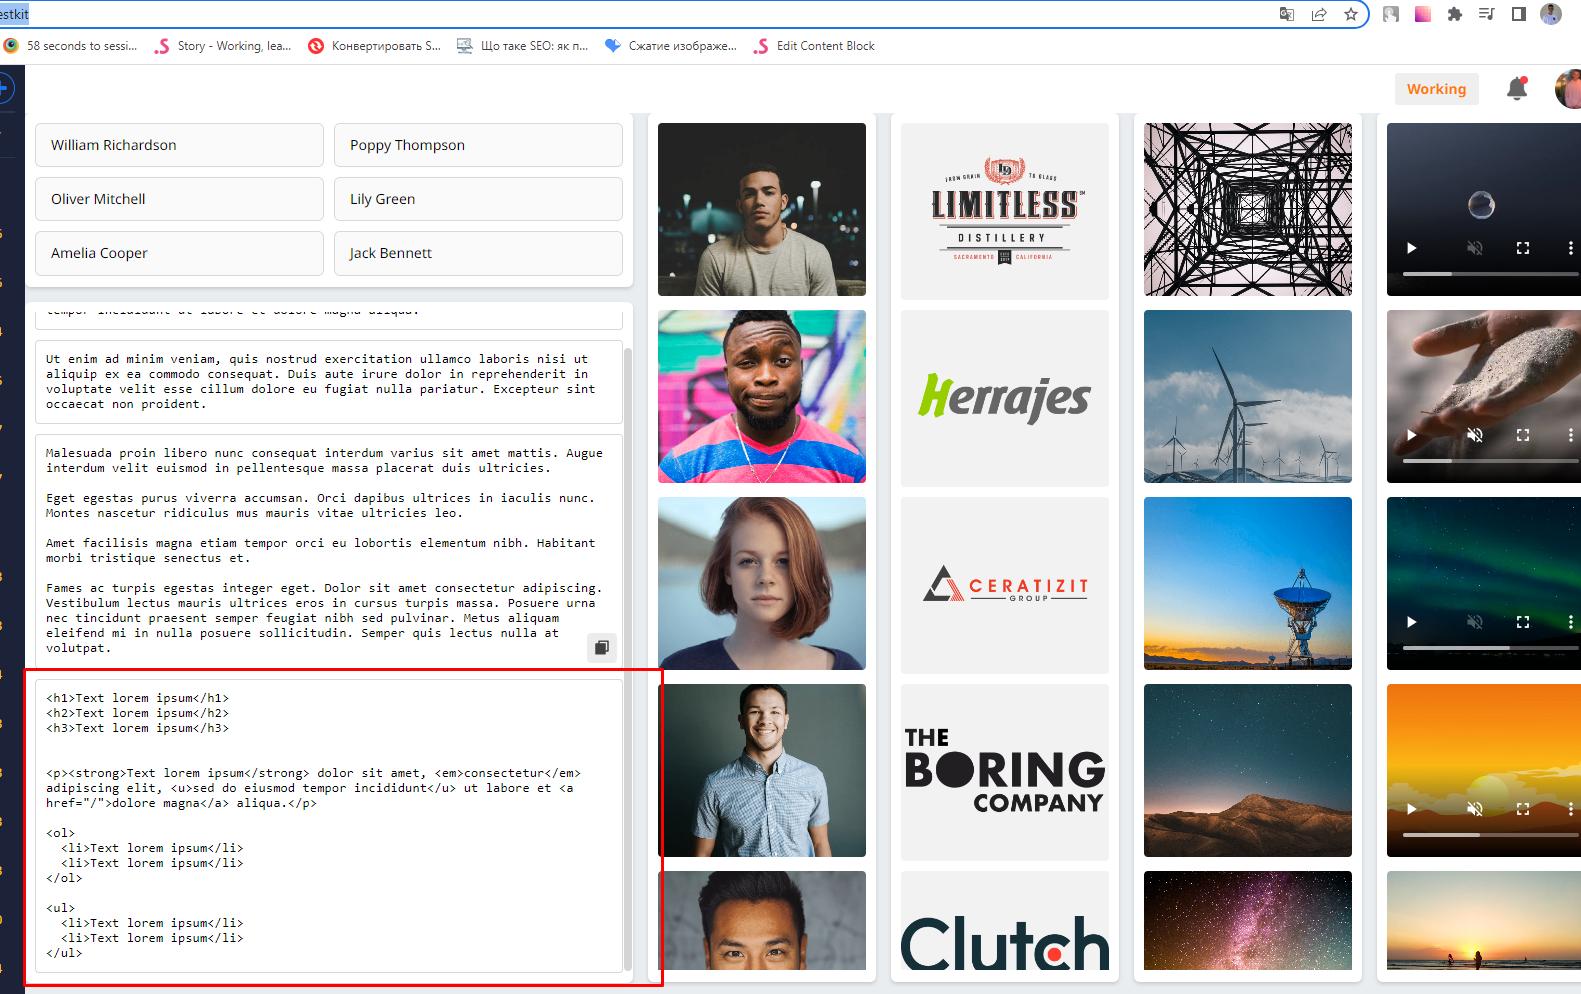Image resolution: width=1581 pixels, height=994 pixels.
Task: Open the 'Сжатие изображе...' bookmark
Action: 671,46
